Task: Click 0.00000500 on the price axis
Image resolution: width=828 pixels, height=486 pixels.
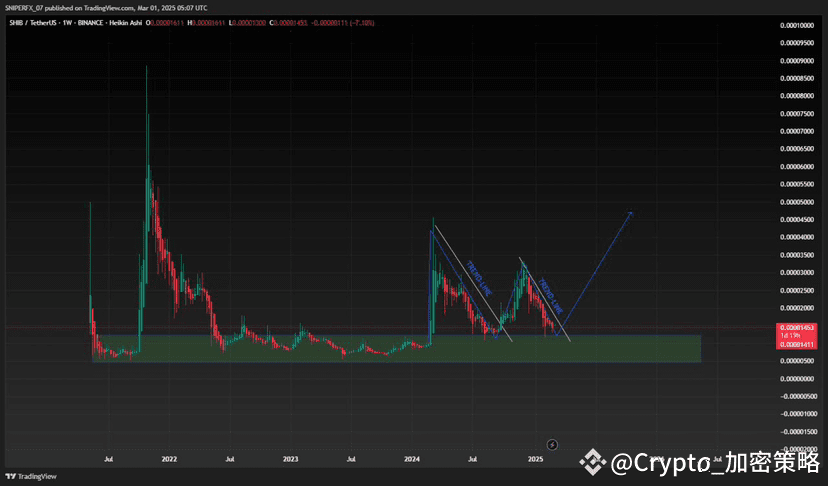Action: point(797,361)
